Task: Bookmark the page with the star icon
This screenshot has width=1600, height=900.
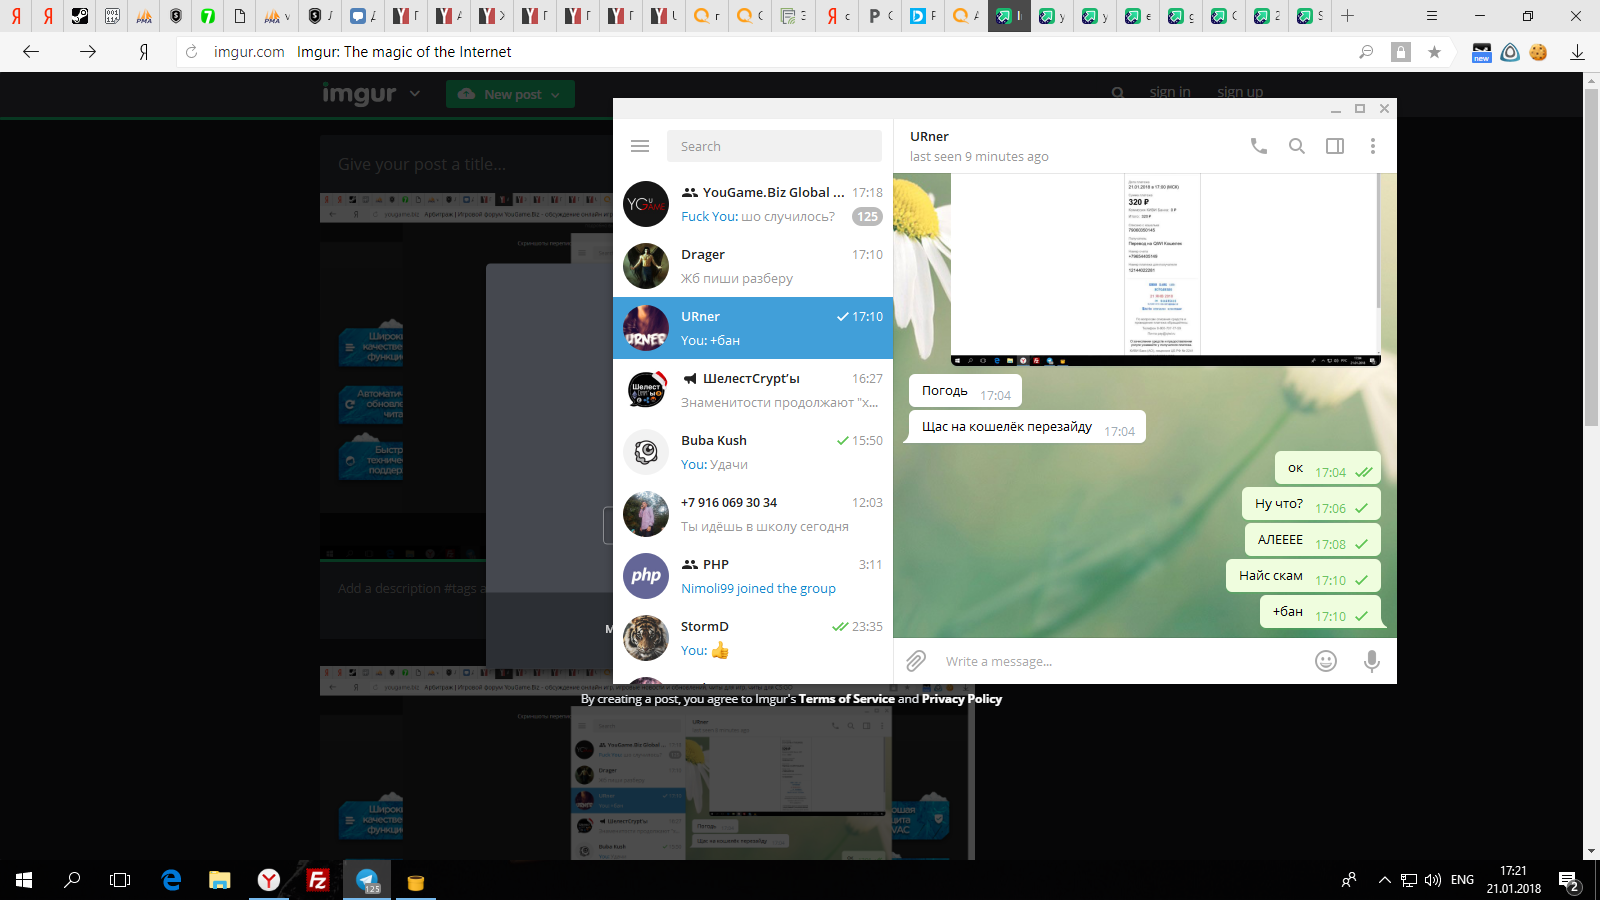Action: coord(1434,52)
